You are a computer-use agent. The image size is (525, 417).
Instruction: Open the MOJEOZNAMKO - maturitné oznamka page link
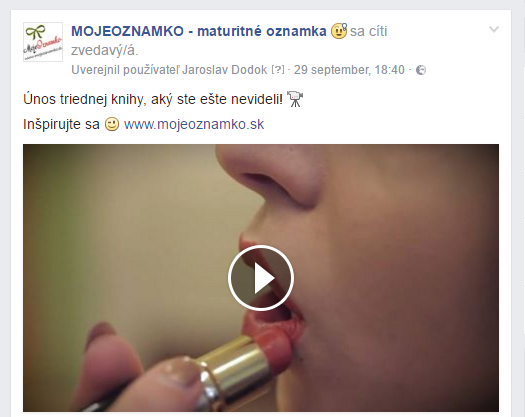coord(199,31)
